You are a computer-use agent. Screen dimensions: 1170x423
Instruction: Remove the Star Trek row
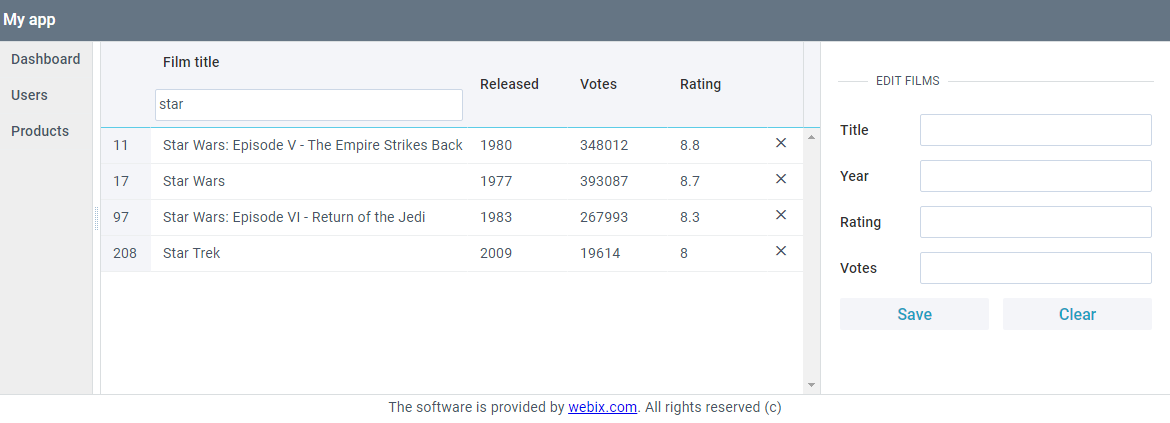pos(781,251)
